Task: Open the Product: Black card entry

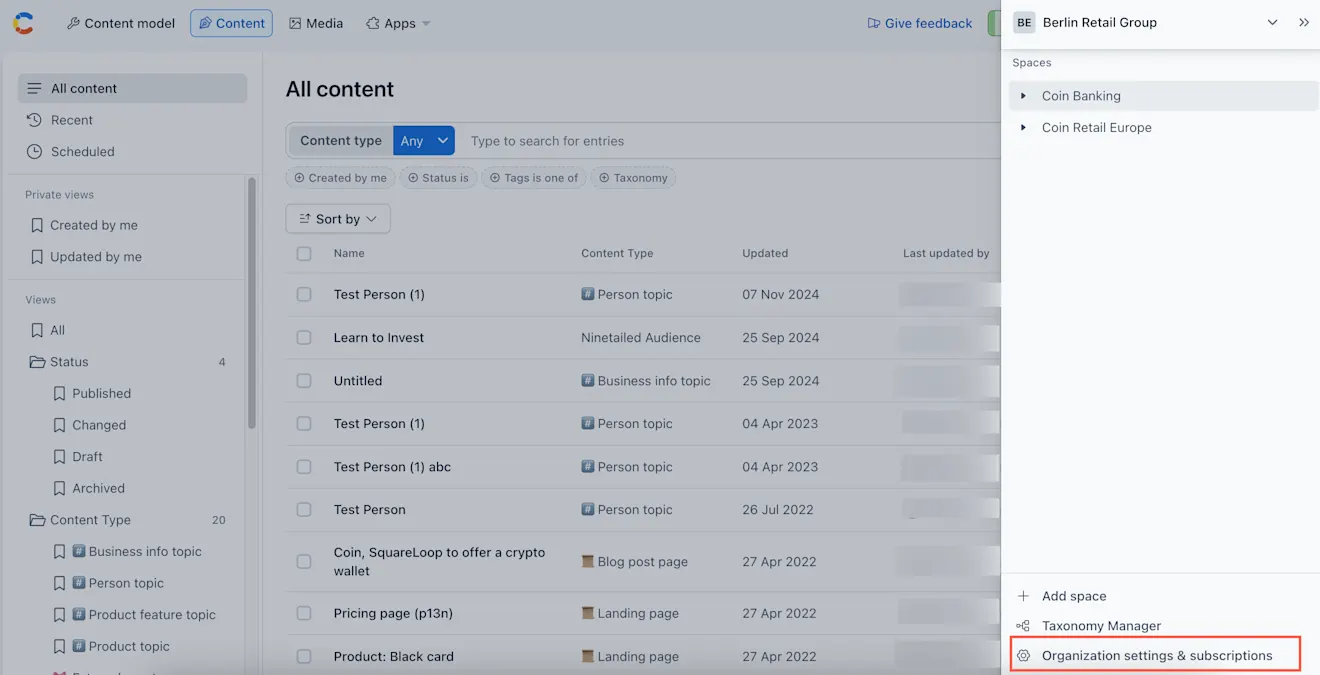Action: [x=394, y=657]
